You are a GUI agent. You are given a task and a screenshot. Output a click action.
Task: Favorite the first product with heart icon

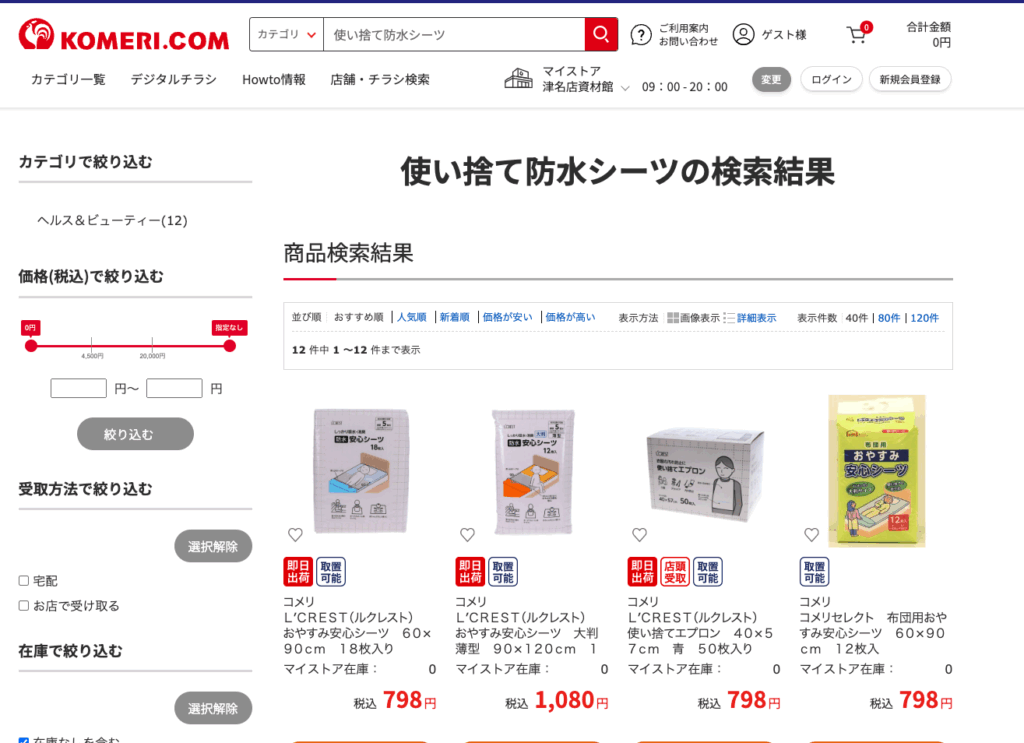pyautogui.click(x=295, y=535)
